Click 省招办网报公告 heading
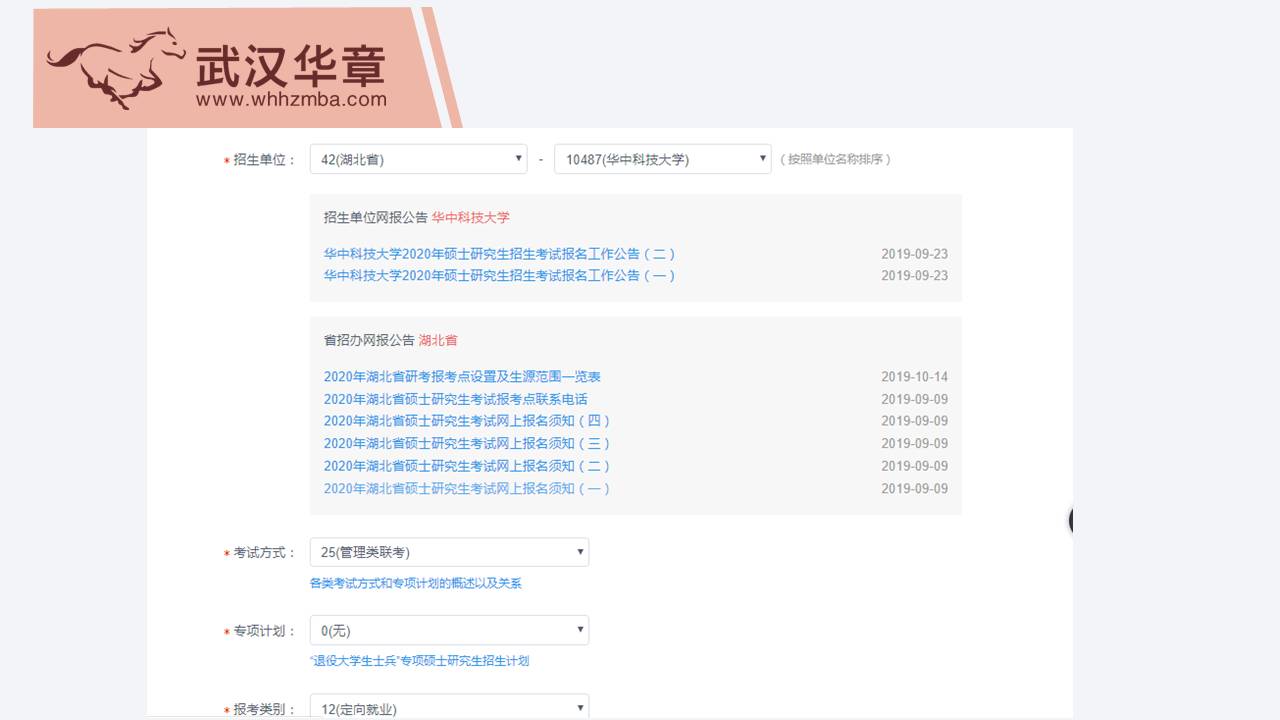 pyautogui.click(x=369, y=340)
